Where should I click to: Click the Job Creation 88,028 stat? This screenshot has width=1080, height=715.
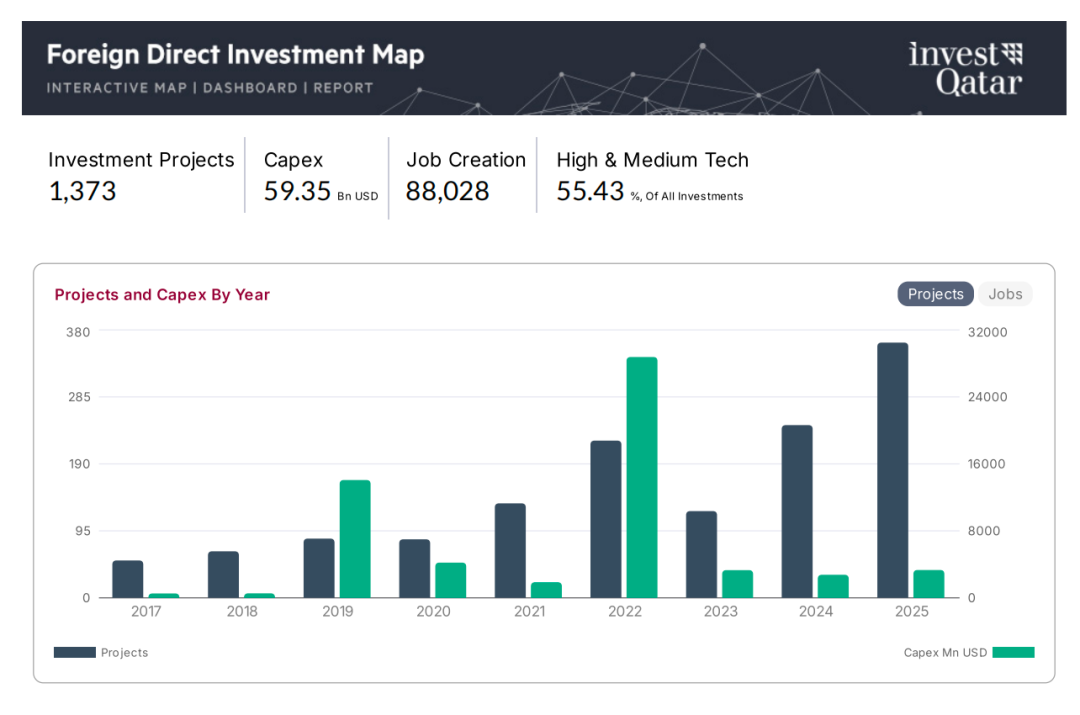click(x=465, y=175)
